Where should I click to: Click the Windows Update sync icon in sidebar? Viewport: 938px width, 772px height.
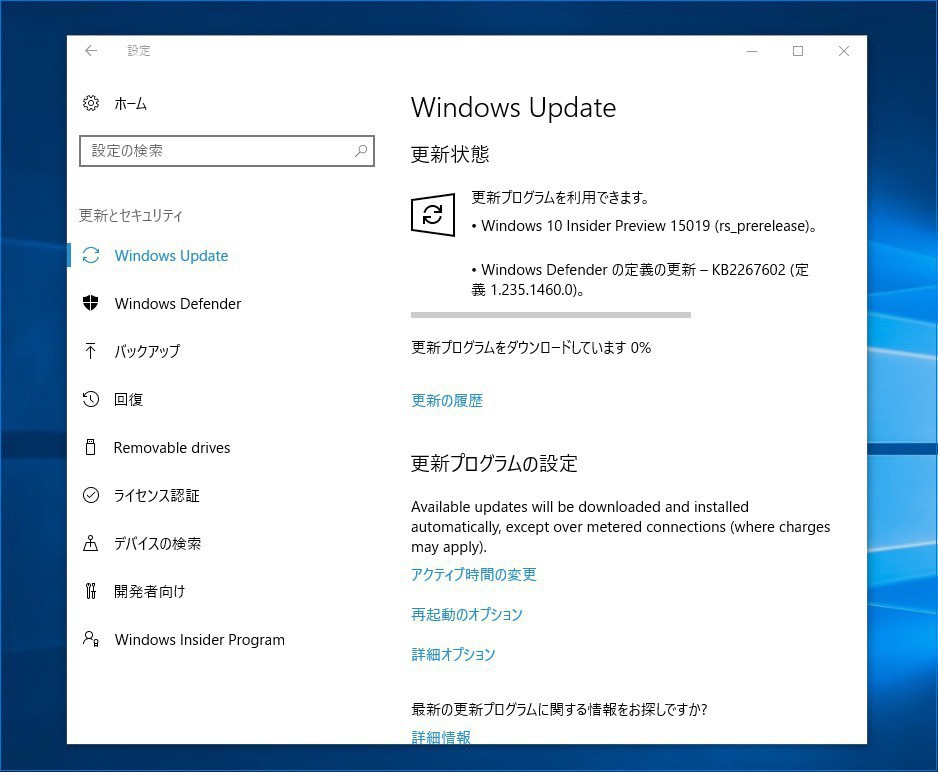(x=91, y=255)
